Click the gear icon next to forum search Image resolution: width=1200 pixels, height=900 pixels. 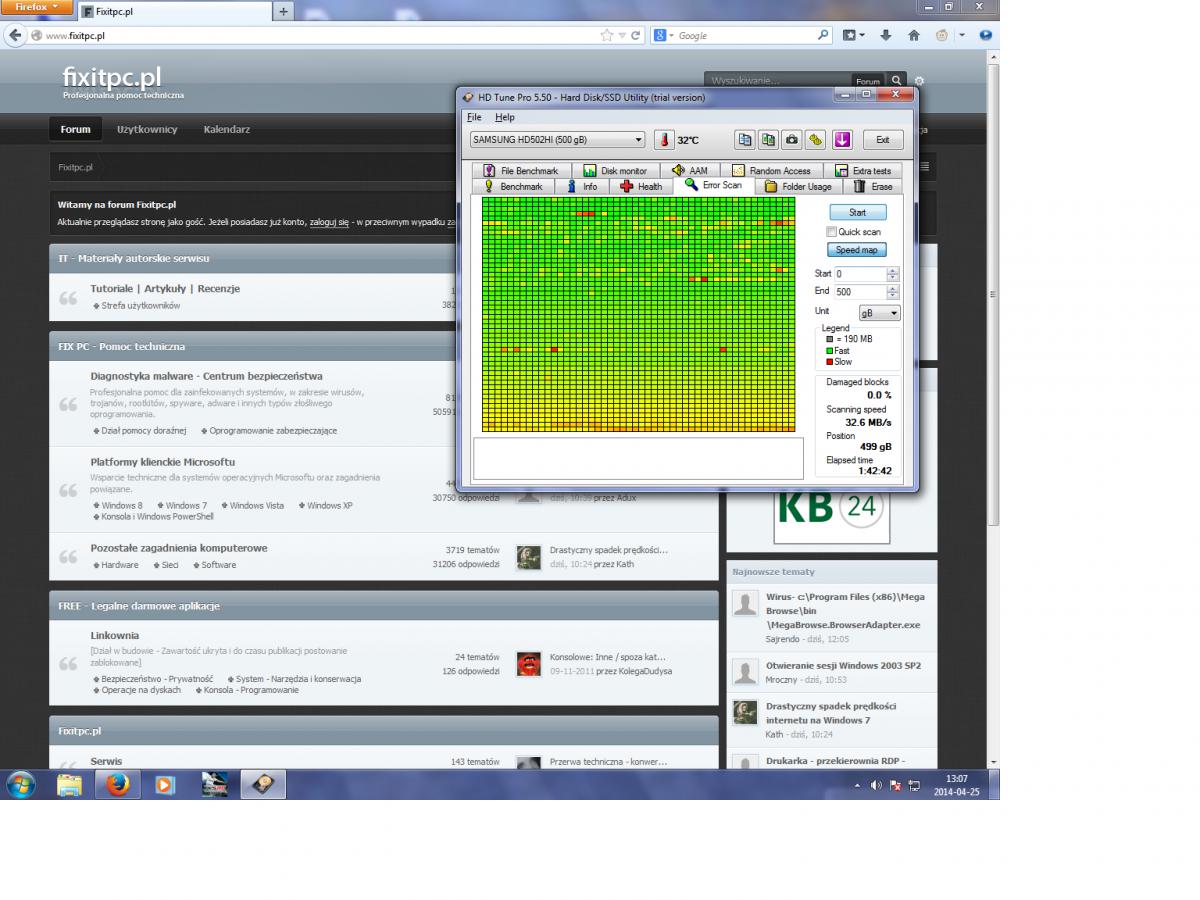[x=920, y=80]
